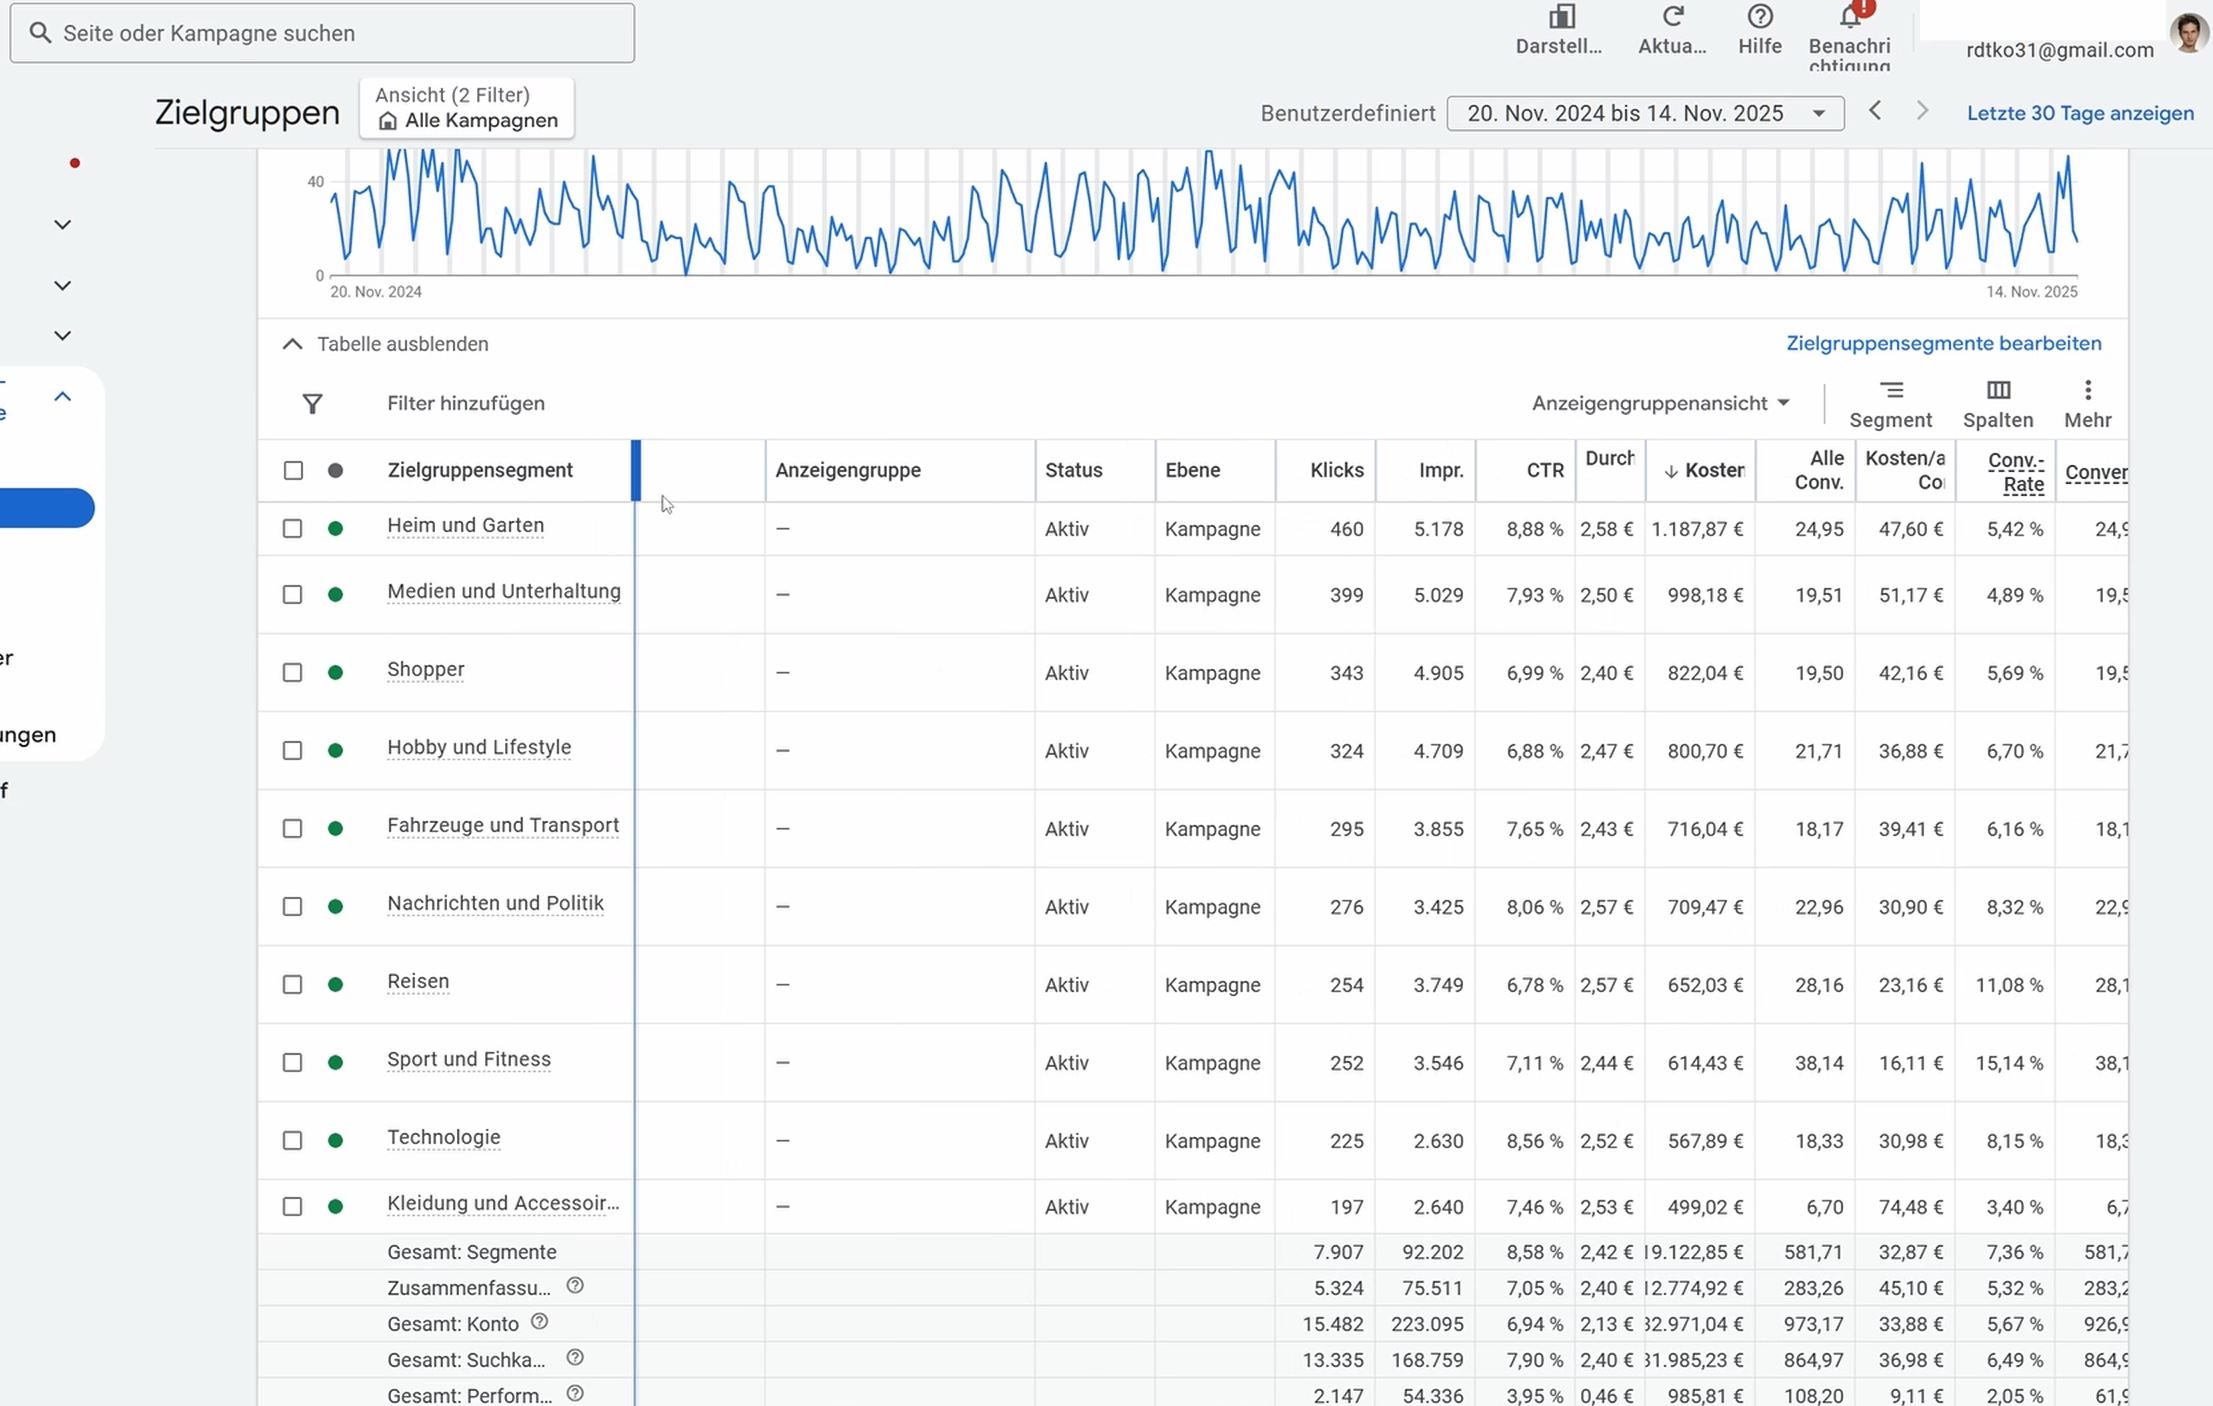
Task: Open the Hilfe help icon
Action: point(1759,30)
